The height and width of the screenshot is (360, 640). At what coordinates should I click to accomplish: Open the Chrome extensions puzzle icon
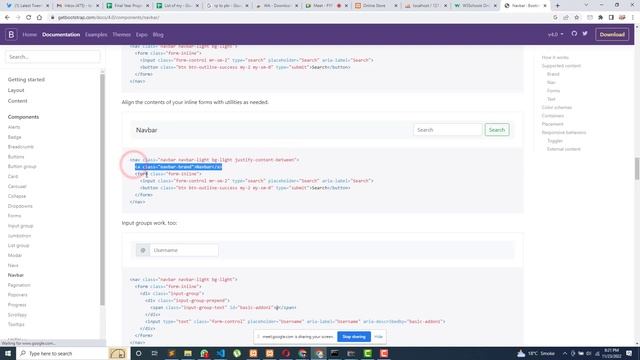point(600,18)
